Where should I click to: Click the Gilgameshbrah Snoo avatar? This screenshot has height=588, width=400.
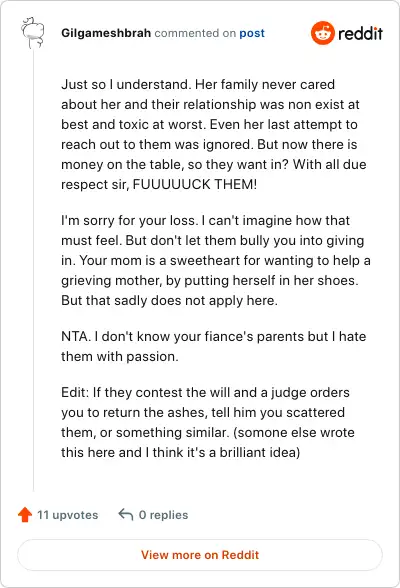(x=33, y=32)
